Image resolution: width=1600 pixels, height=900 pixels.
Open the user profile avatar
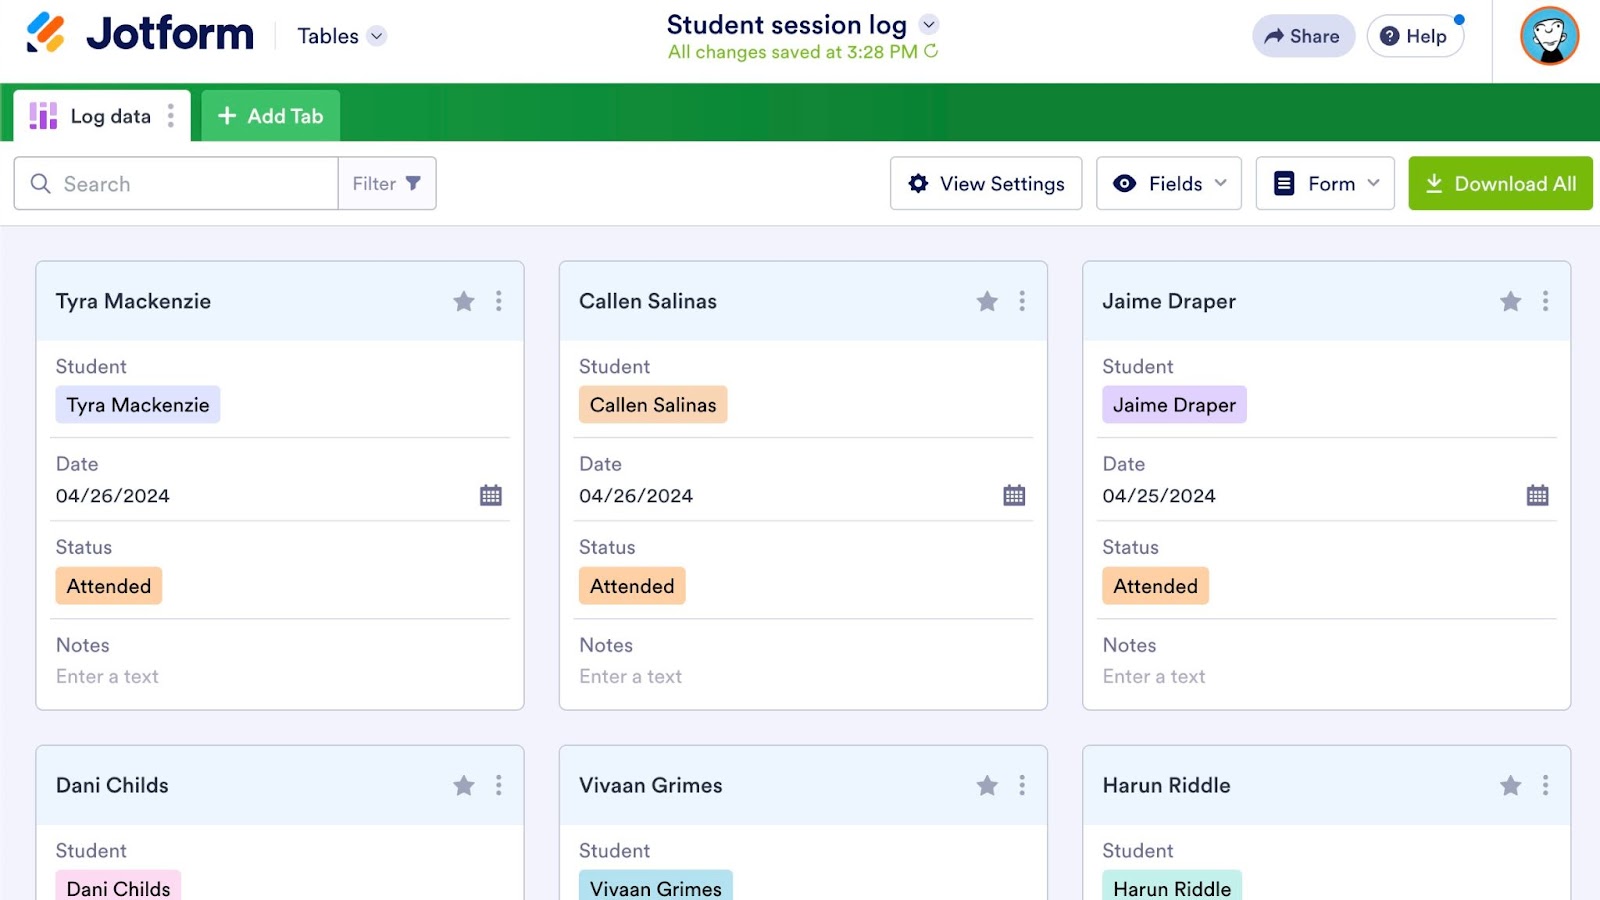click(x=1549, y=36)
